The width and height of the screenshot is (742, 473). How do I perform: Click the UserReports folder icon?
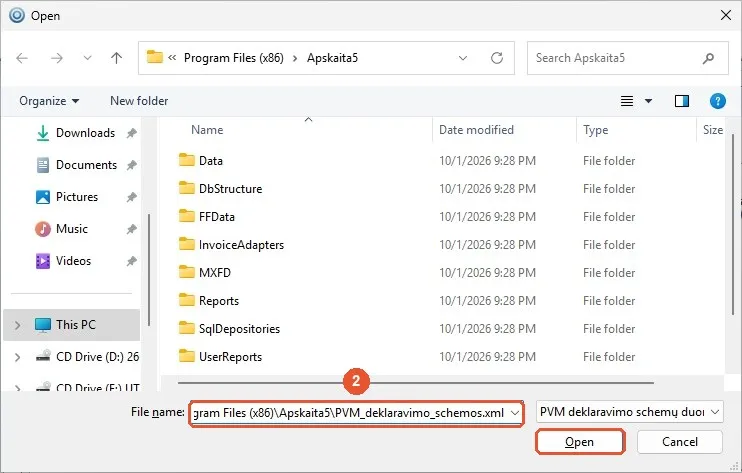(186, 356)
